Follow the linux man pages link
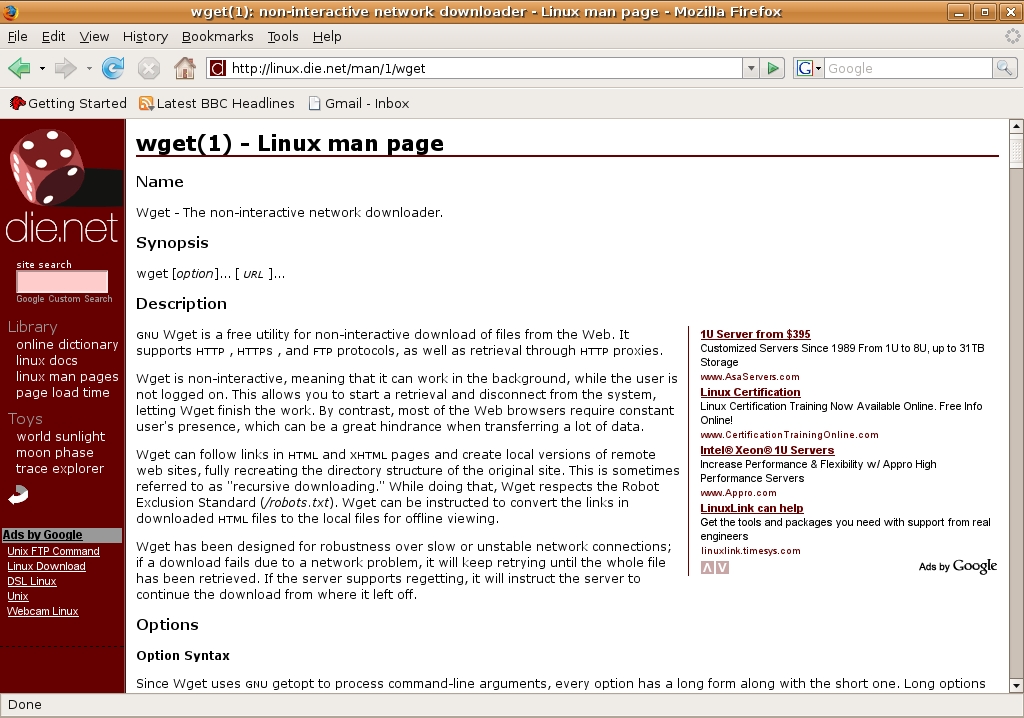Image resolution: width=1024 pixels, height=718 pixels. click(67, 376)
